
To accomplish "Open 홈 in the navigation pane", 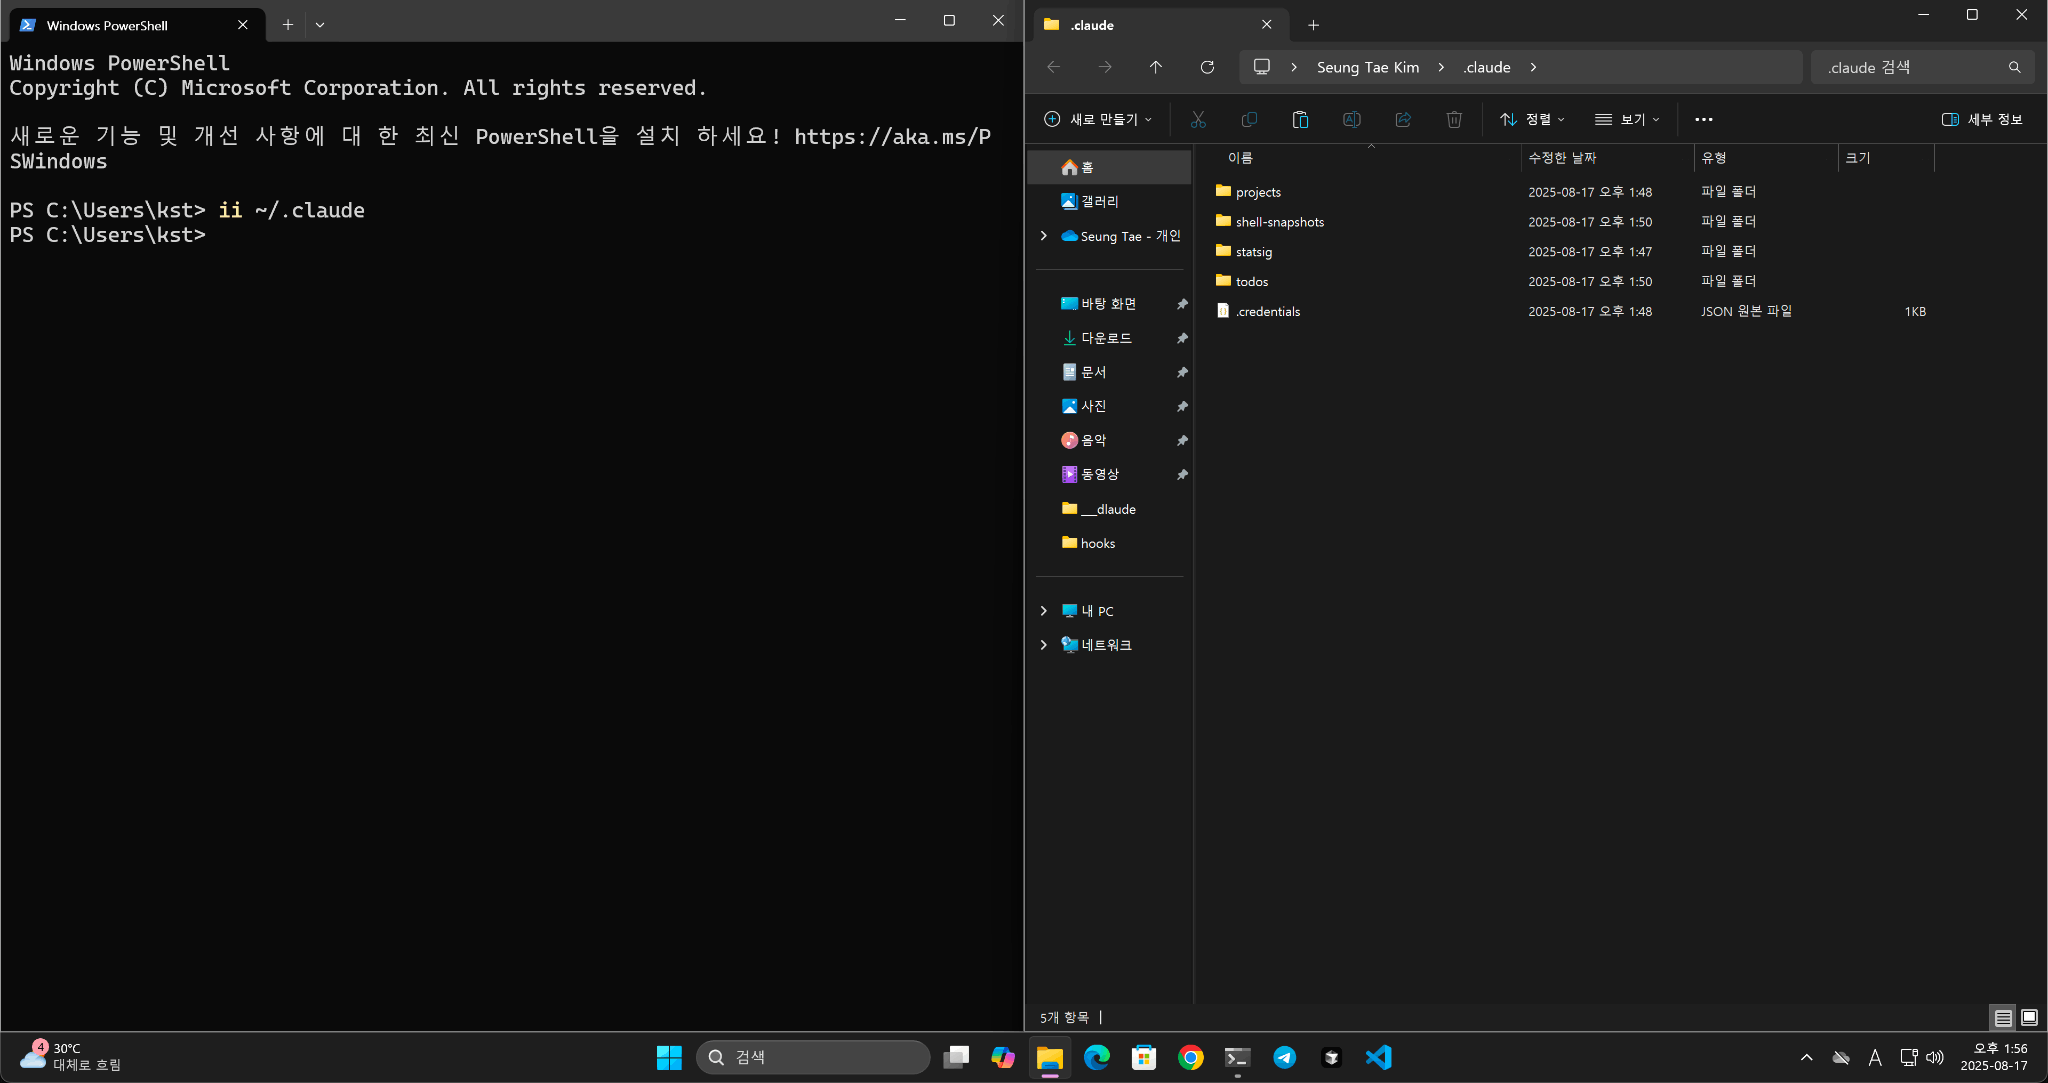I will coord(1109,167).
